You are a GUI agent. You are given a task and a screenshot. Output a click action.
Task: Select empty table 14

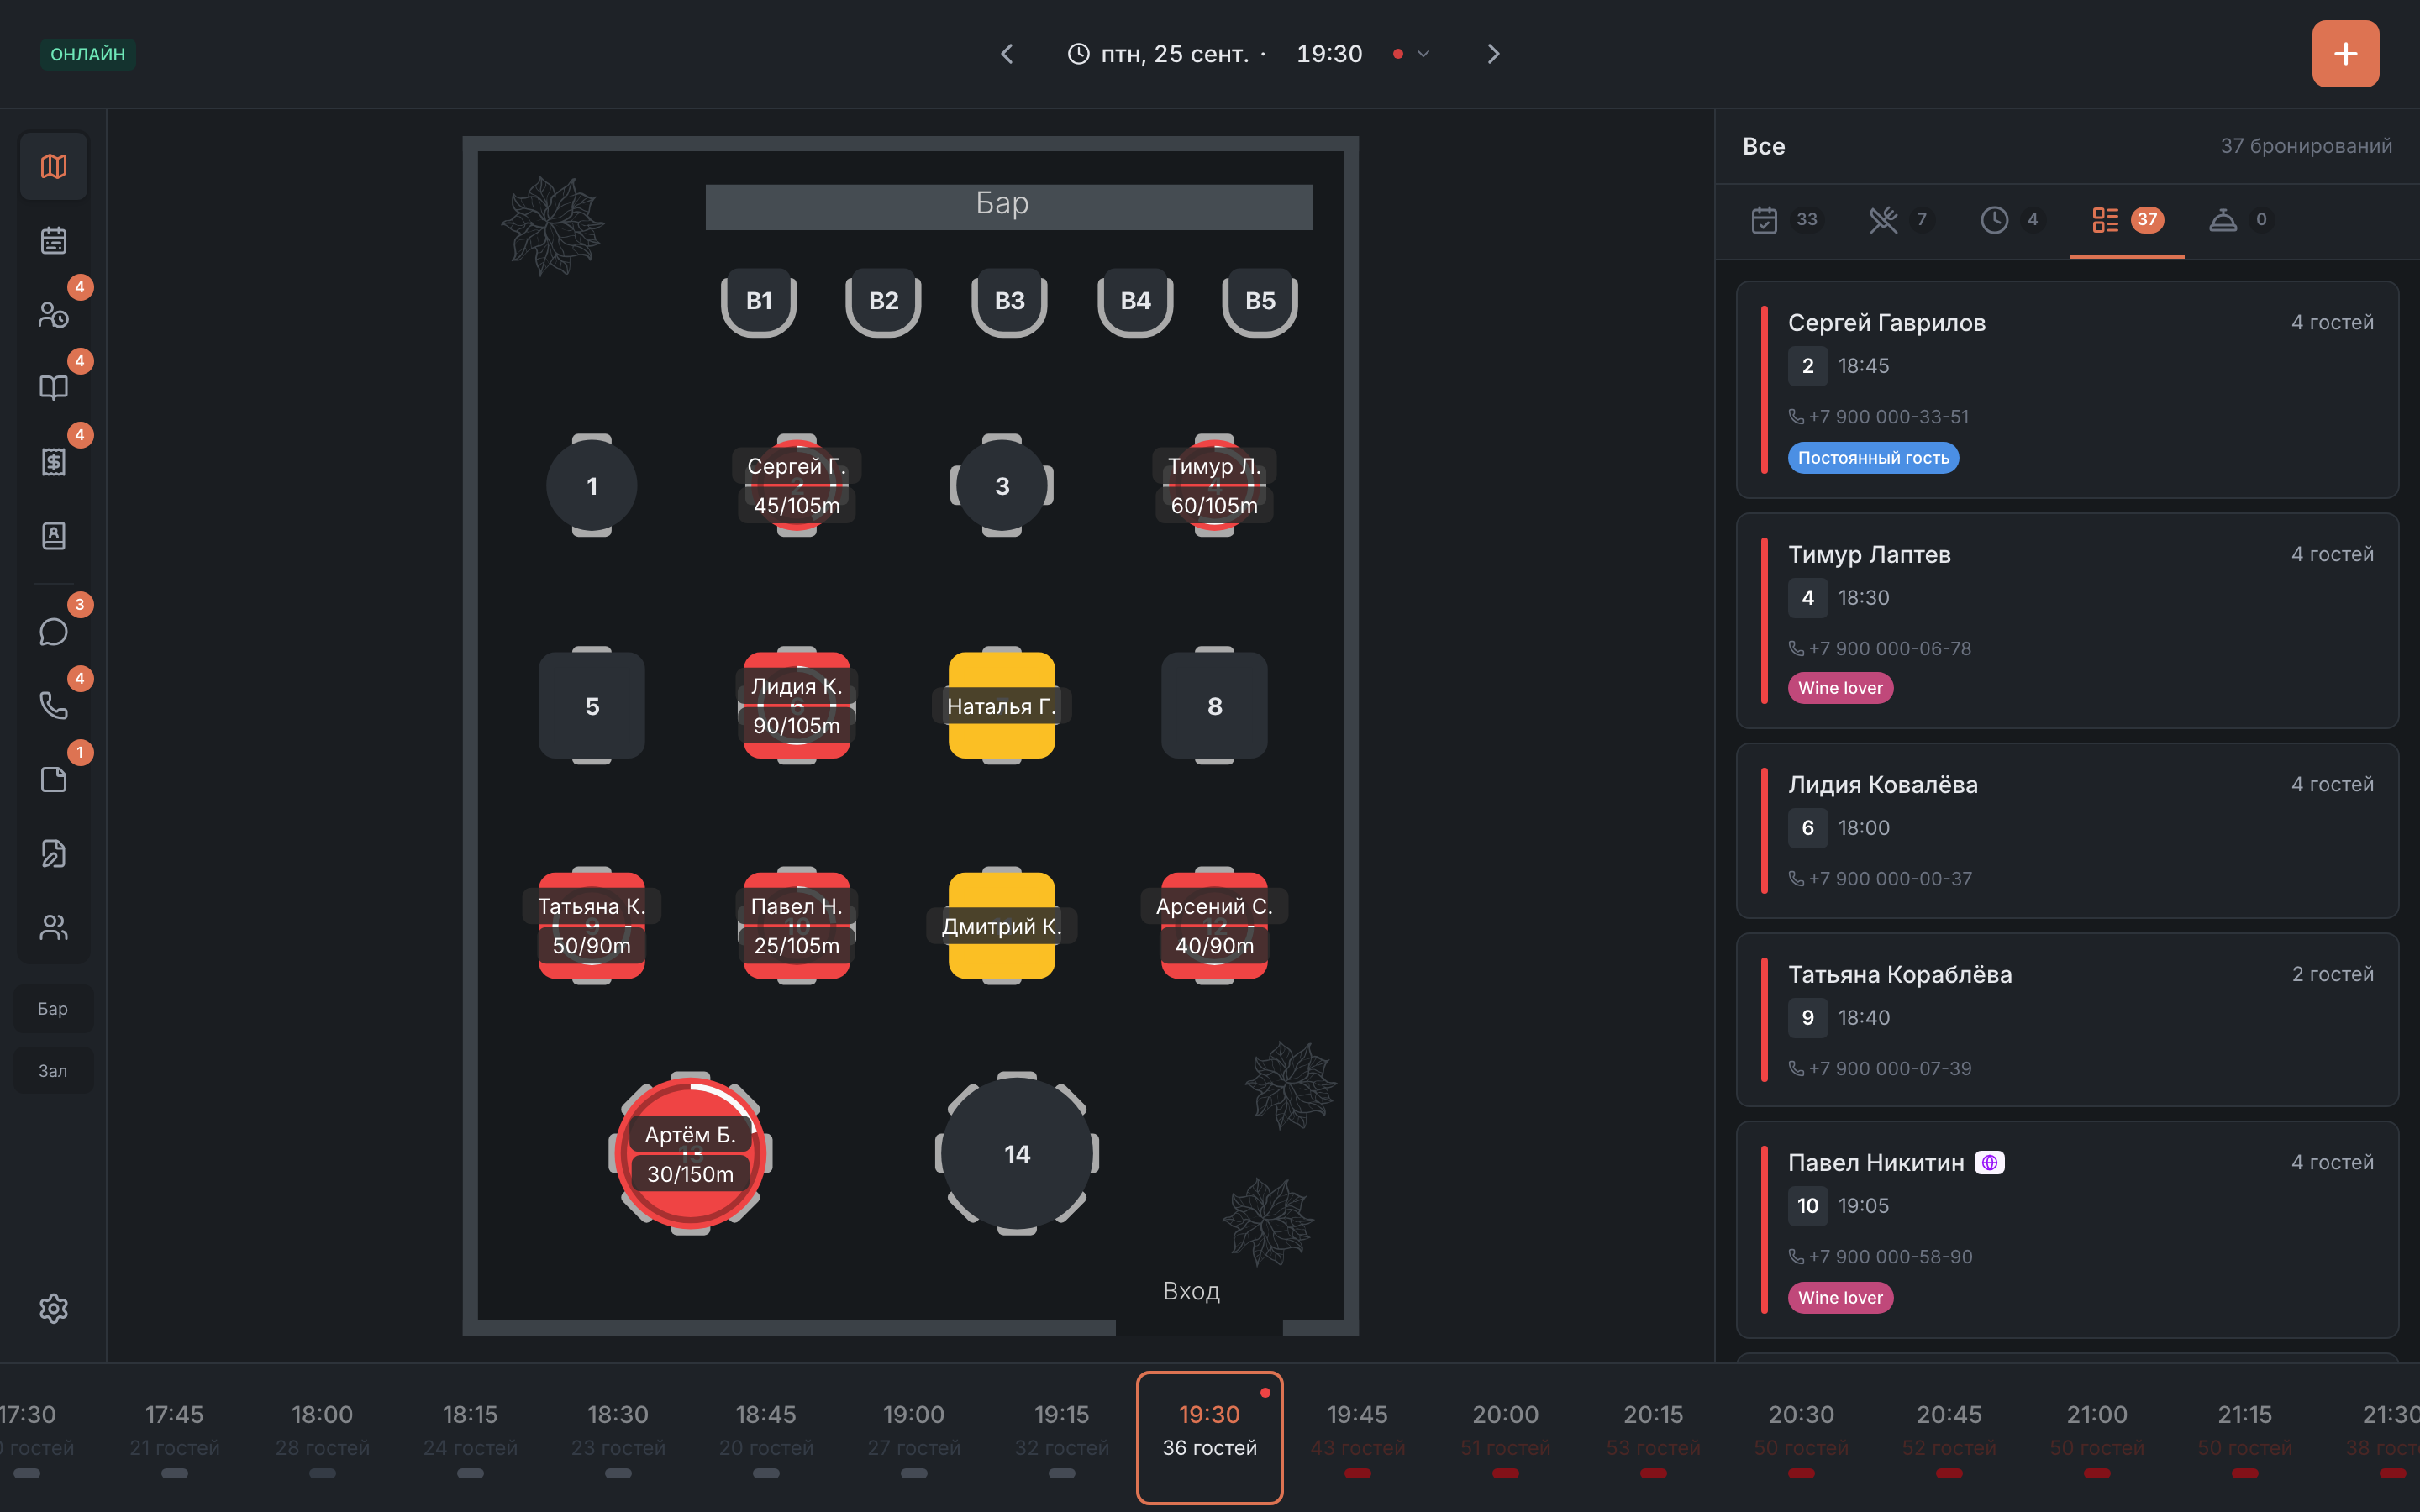[x=1017, y=1154]
